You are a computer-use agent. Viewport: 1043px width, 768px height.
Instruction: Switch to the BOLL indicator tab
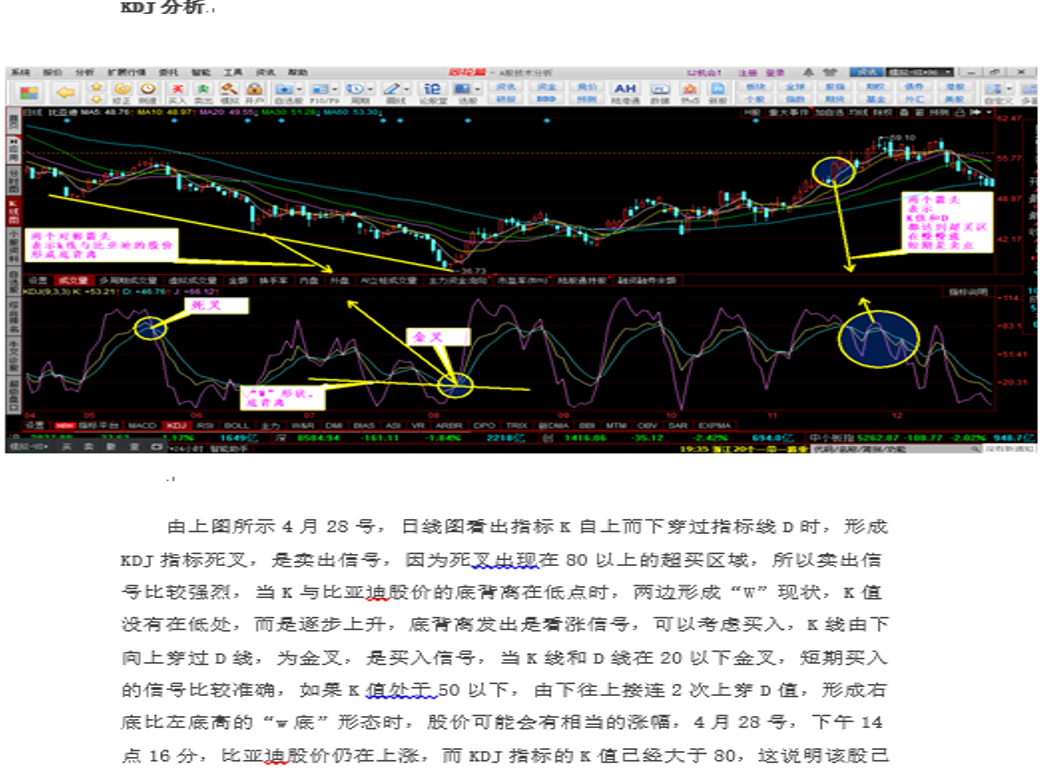[x=236, y=426]
